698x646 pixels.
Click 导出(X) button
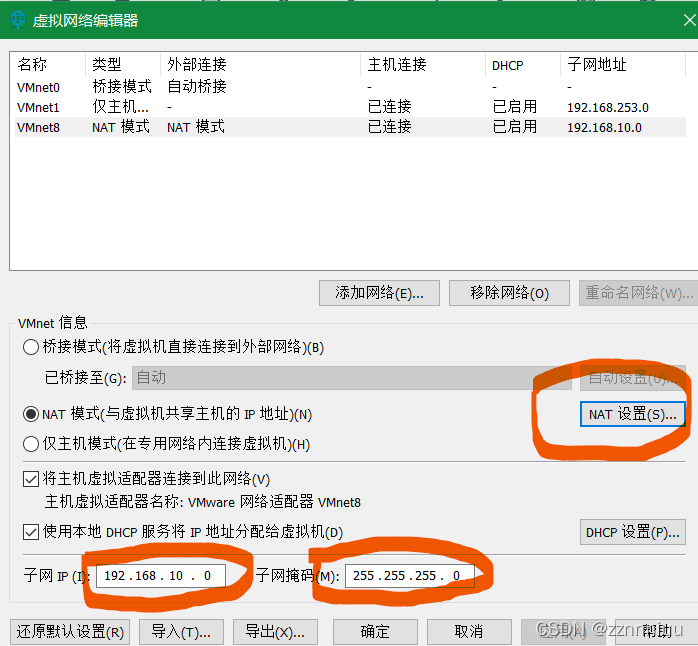(x=275, y=632)
